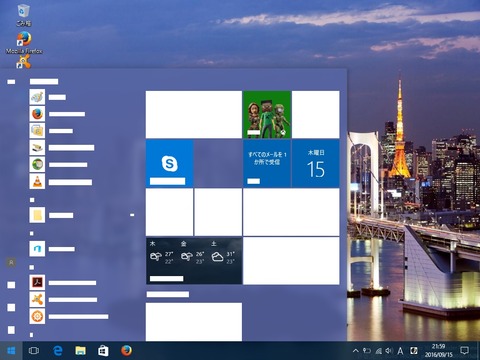Click the Windows Start button
Image resolution: width=480 pixels, height=360 pixels.
tap(11, 351)
